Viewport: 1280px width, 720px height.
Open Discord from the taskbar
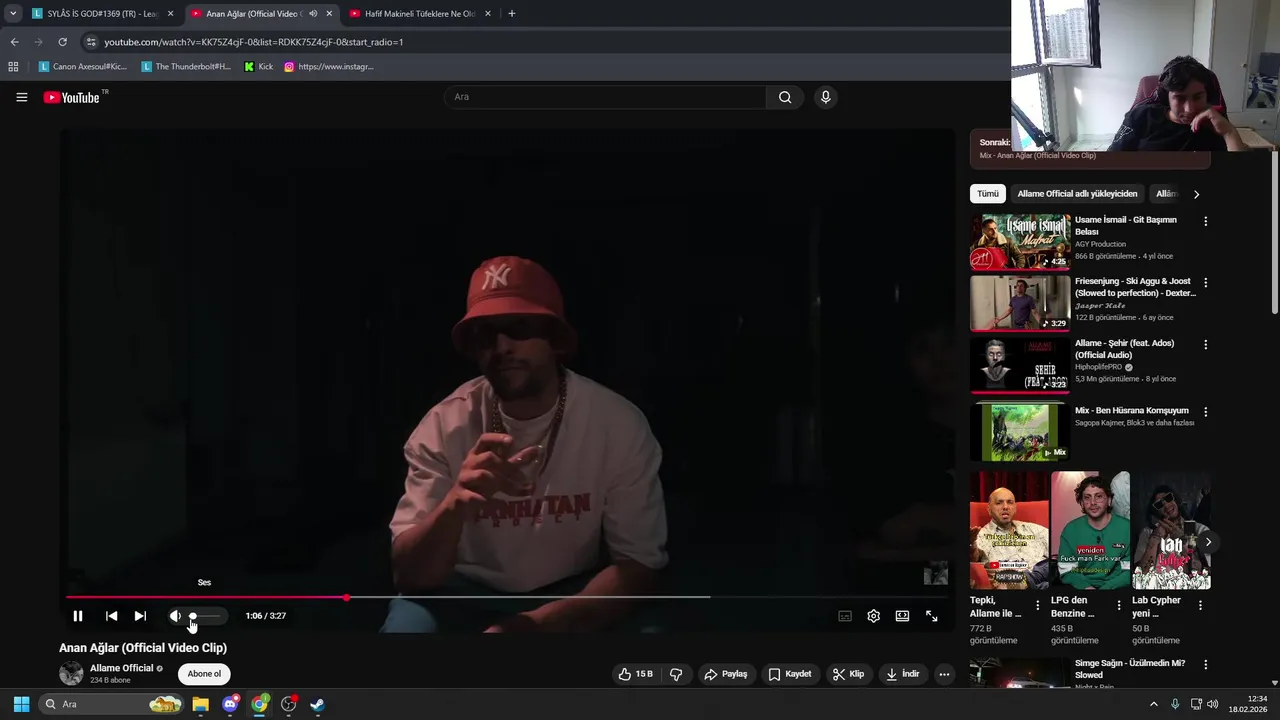point(230,704)
